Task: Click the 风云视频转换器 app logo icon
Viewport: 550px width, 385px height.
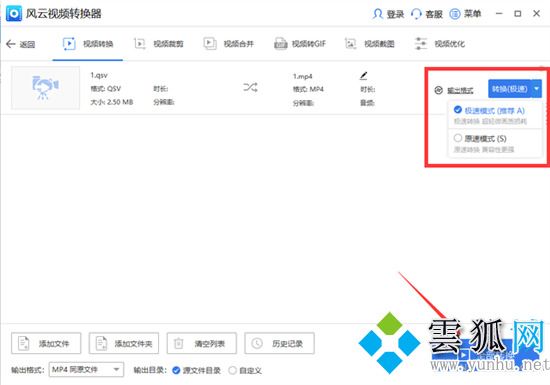Action: 14,14
